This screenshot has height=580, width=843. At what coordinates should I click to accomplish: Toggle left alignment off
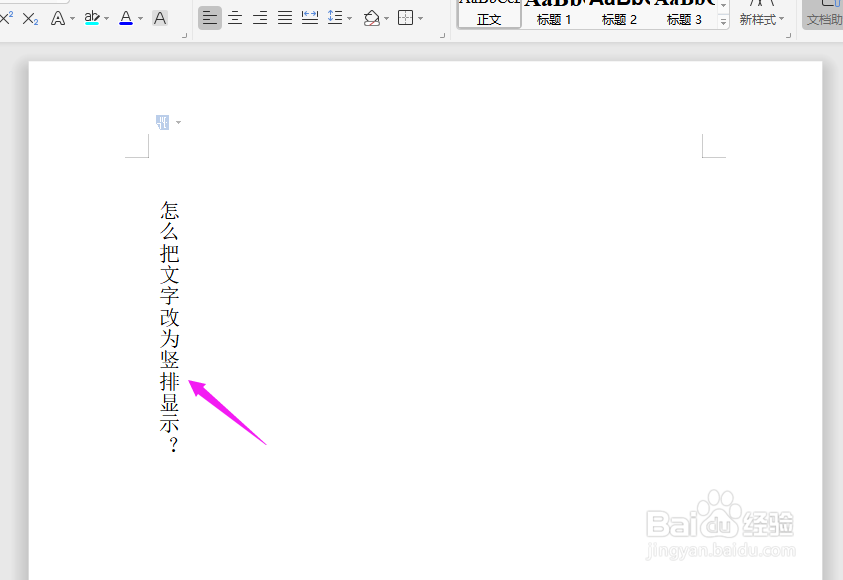tap(209, 17)
